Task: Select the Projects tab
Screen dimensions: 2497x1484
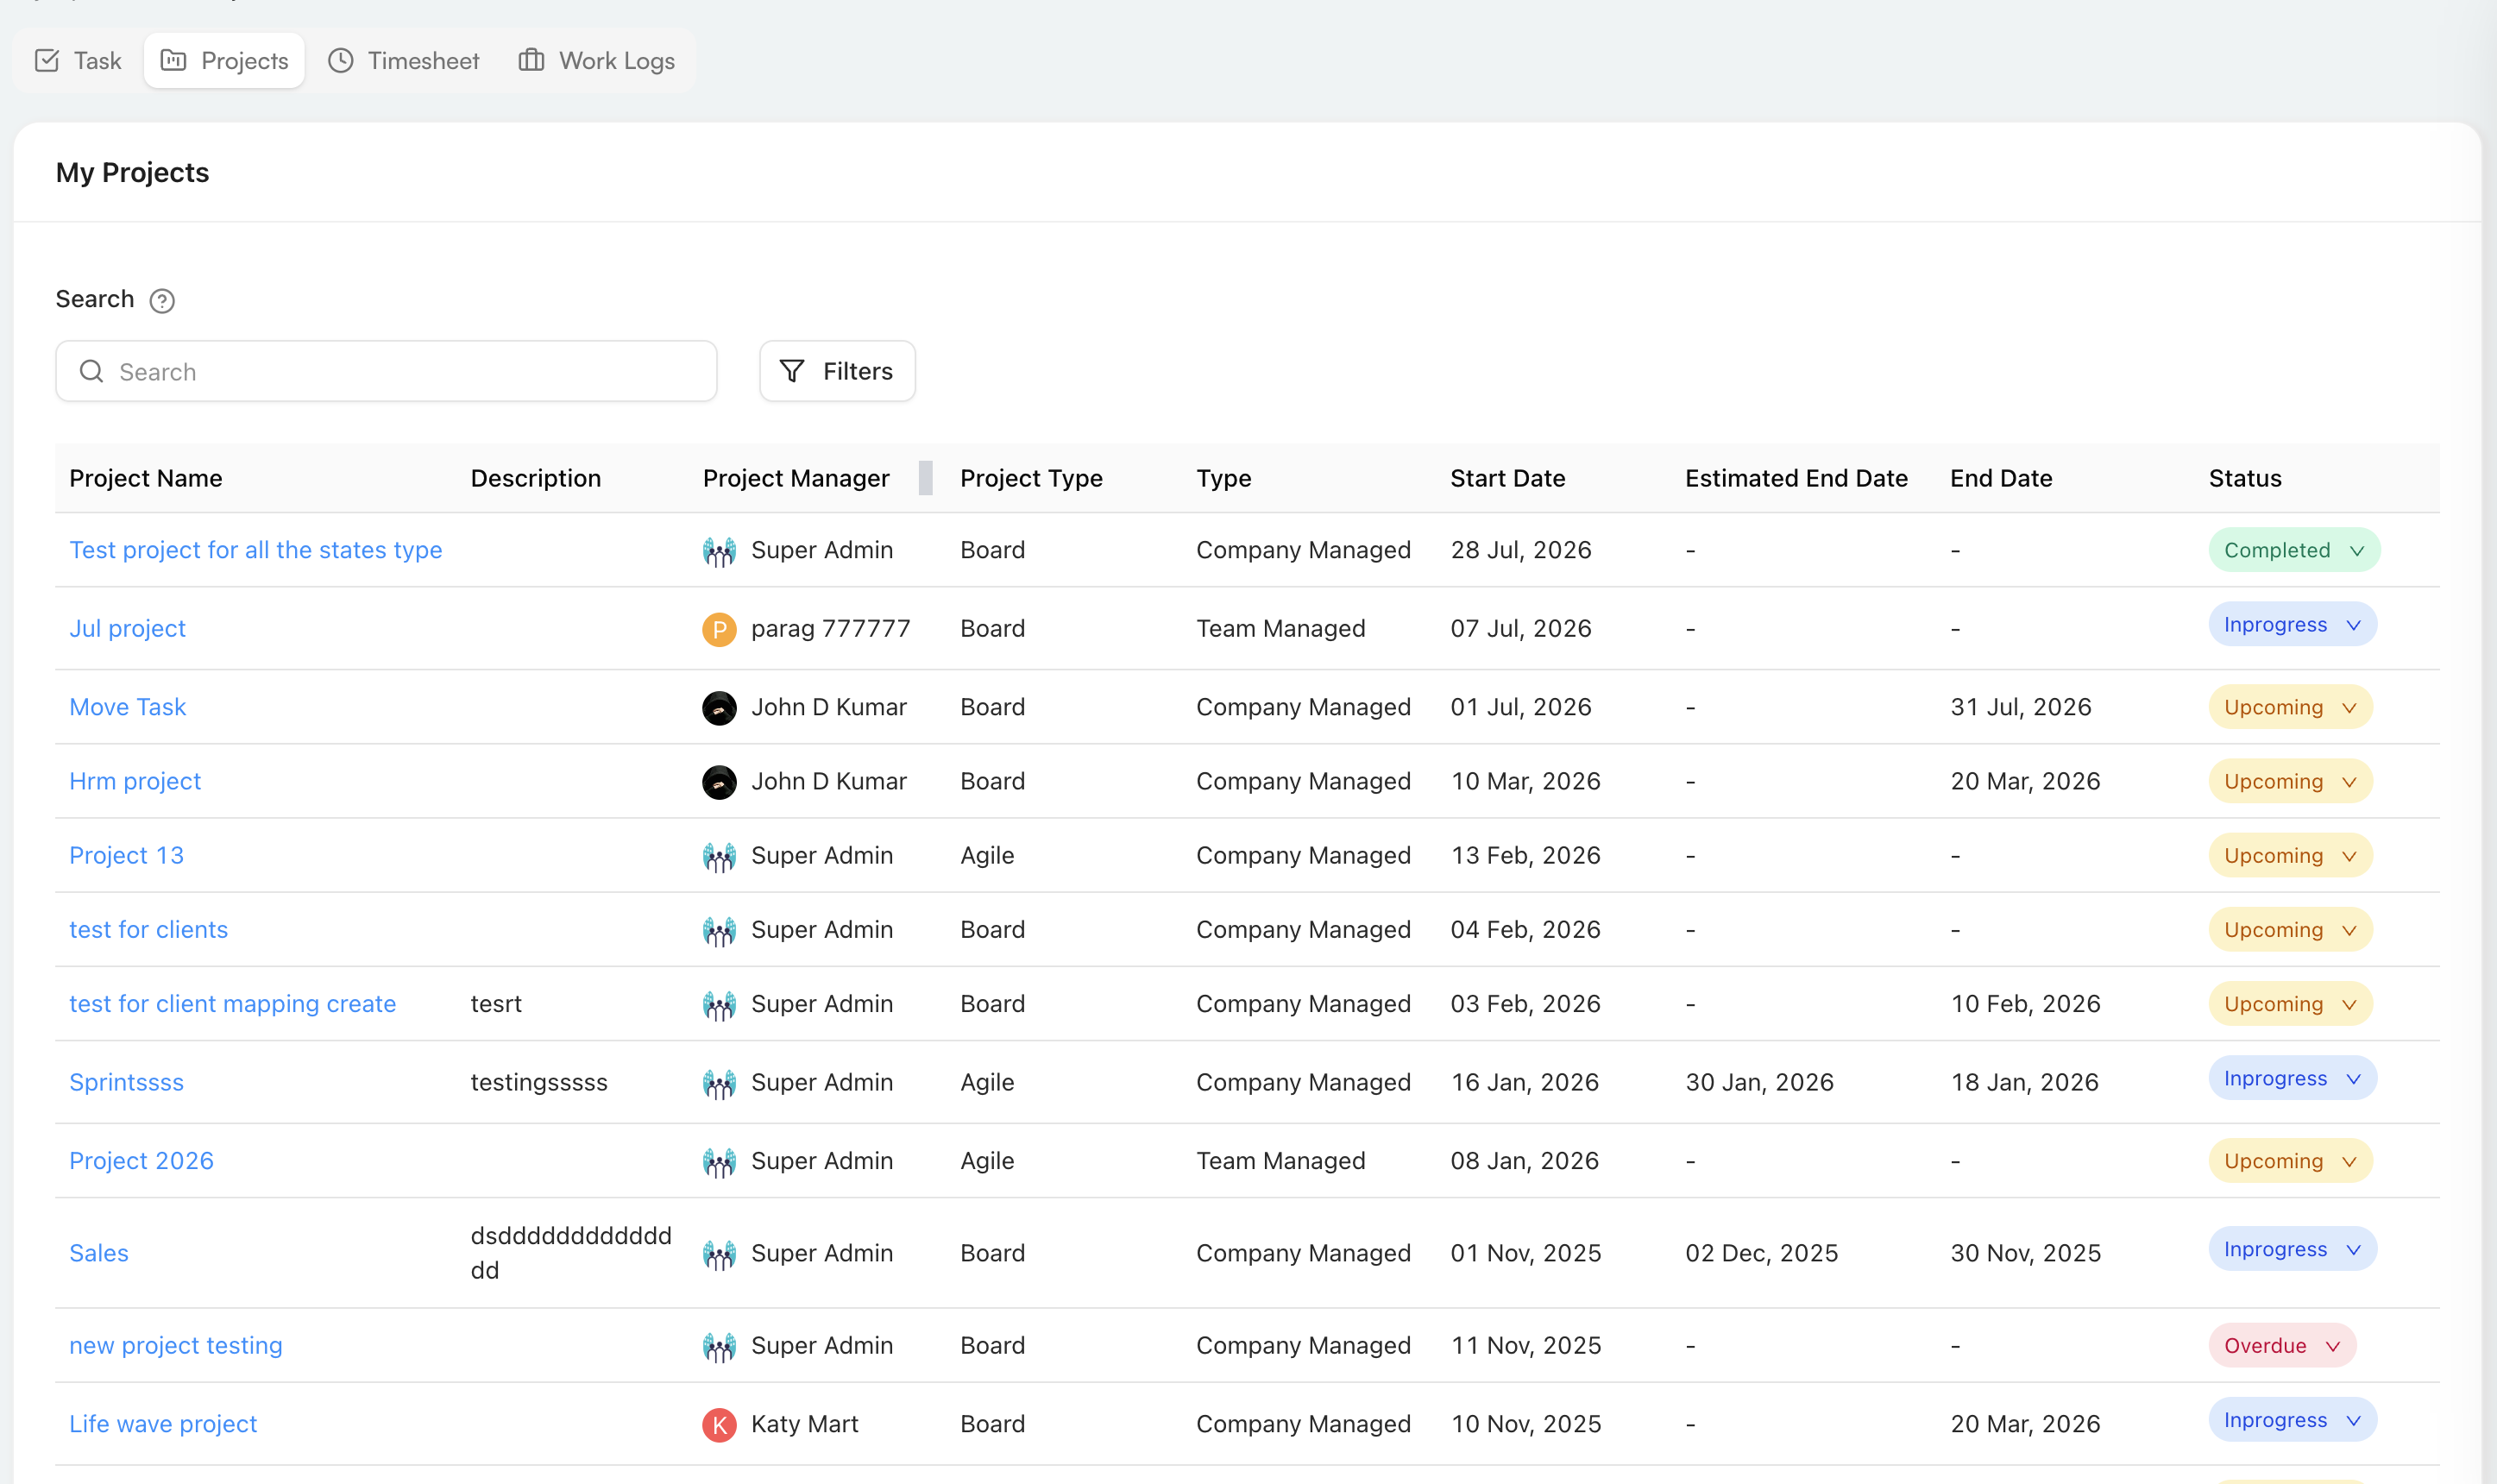Action: pyautogui.click(x=224, y=61)
